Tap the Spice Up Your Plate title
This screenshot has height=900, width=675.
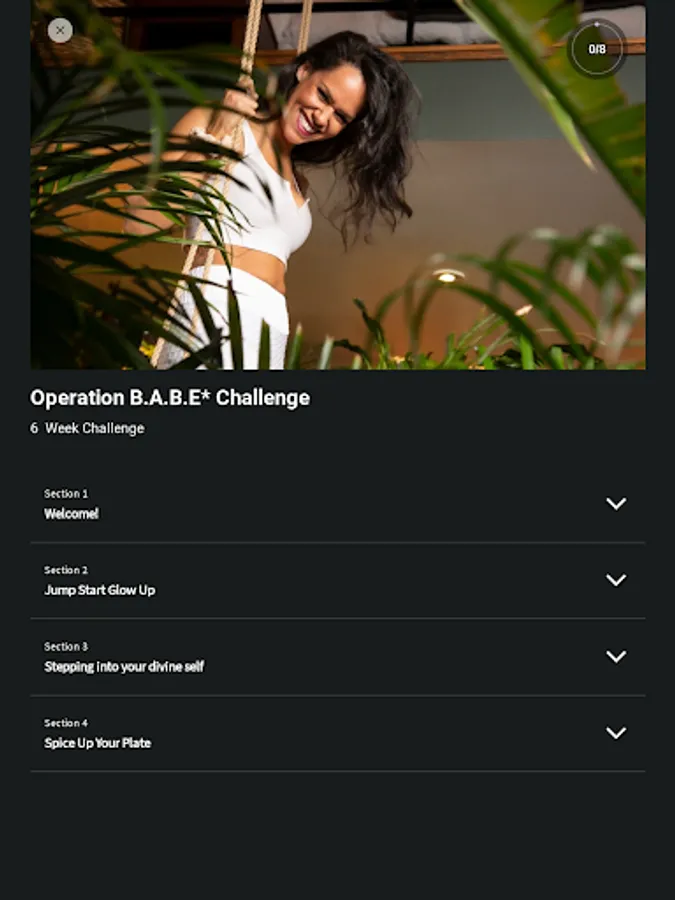coord(98,743)
